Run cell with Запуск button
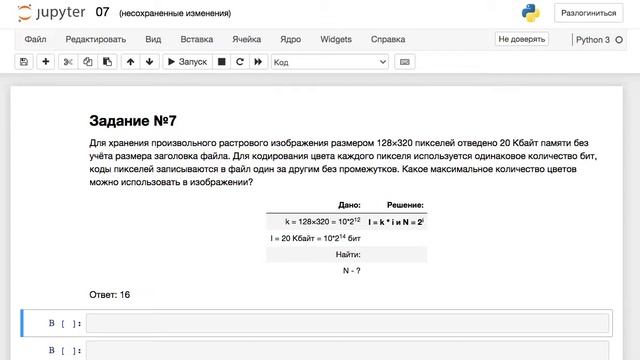This screenshot has height=360, width=640. (187, 62)
